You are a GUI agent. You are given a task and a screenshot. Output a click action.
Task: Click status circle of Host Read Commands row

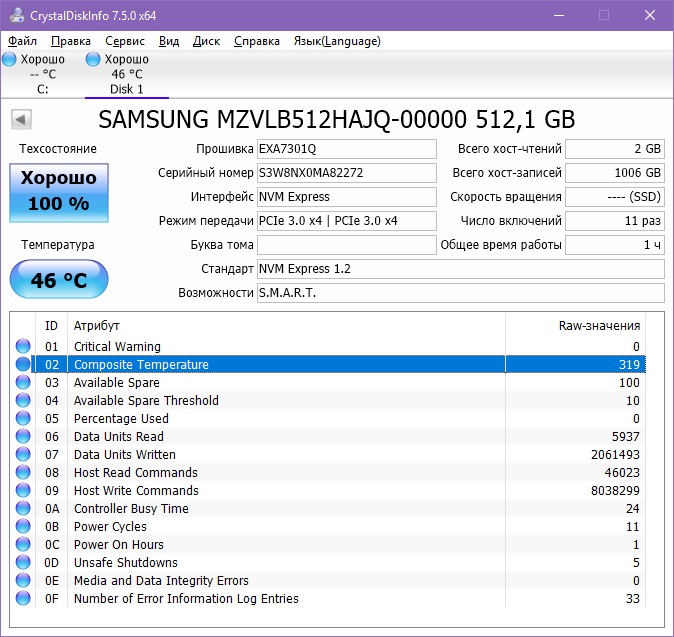[23, 472]
